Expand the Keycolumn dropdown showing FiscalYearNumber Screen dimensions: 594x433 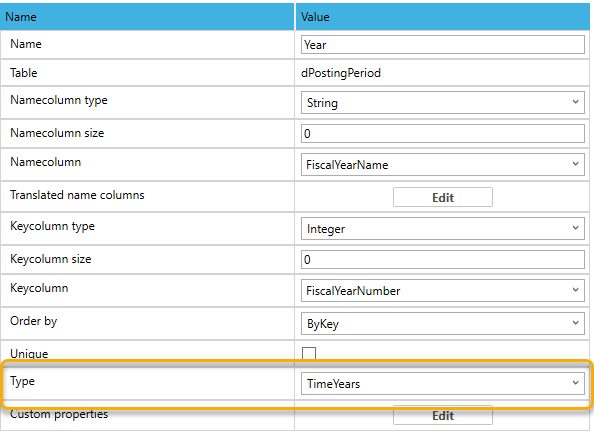(x=442, y=290)
